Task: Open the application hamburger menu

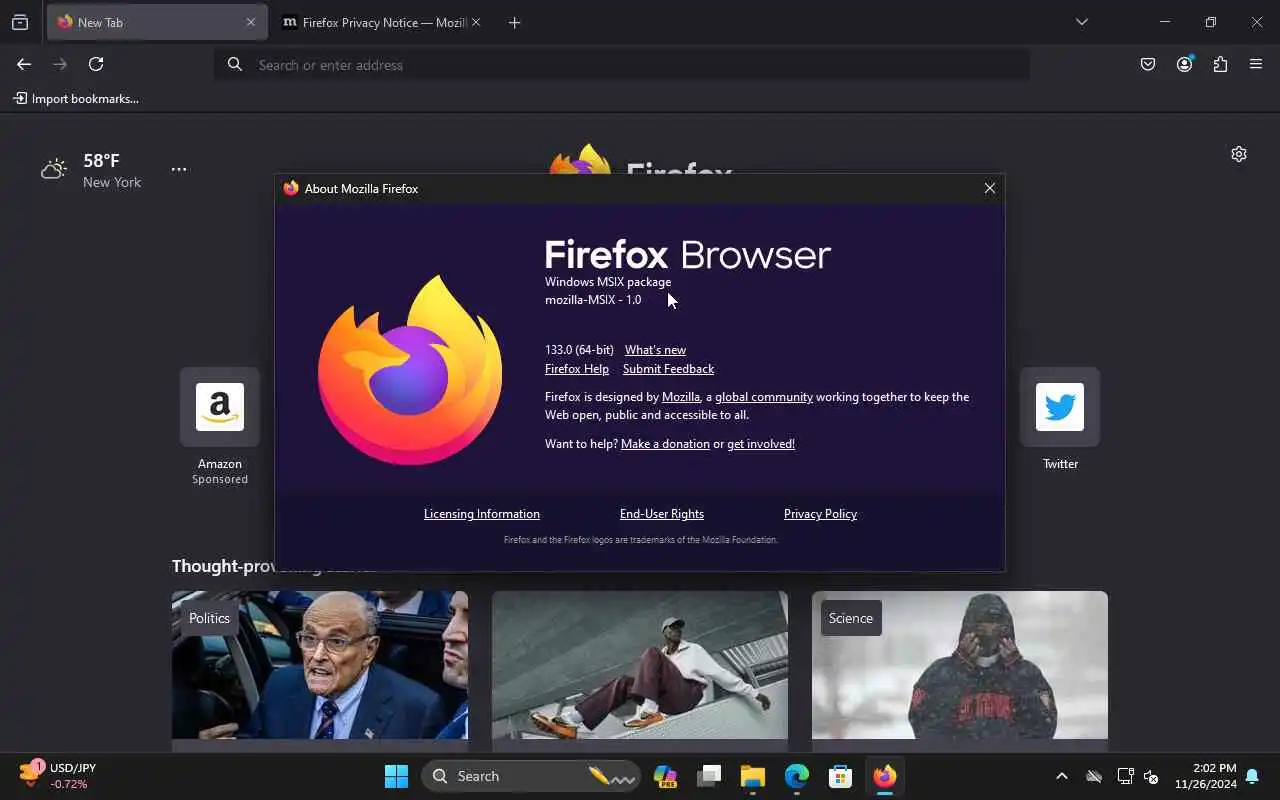Action: point(1256,64)
